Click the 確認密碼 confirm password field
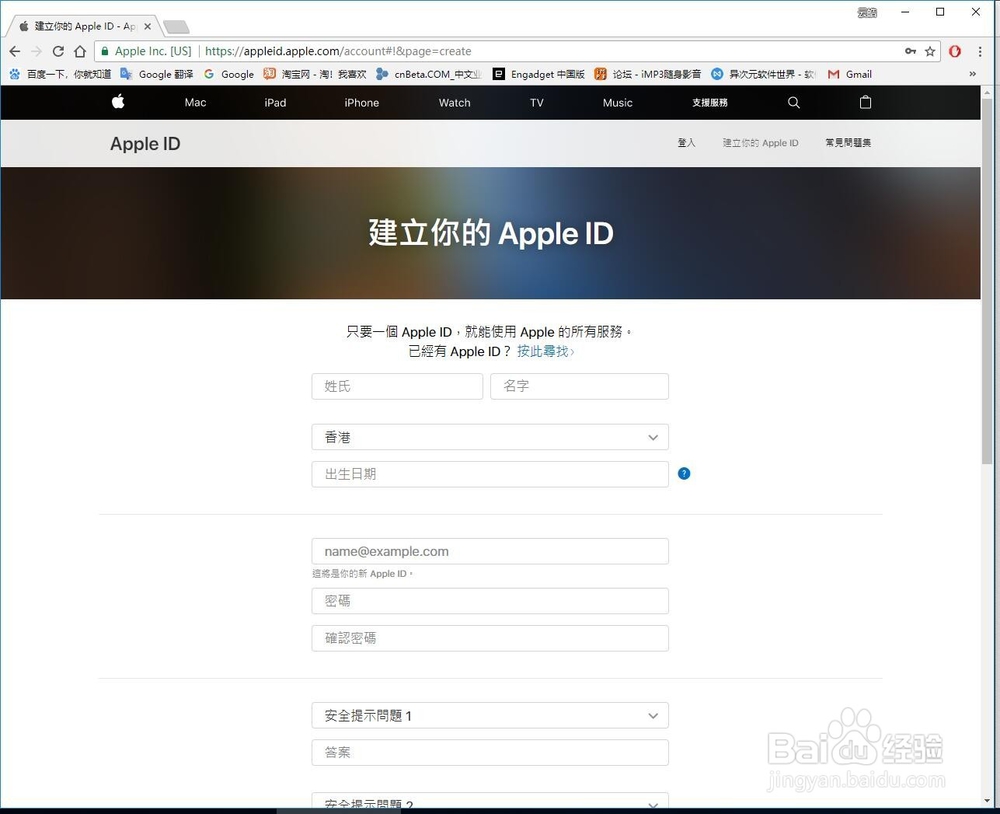The height and width of the screenshot is (814, 1000). tap(490, 638)
